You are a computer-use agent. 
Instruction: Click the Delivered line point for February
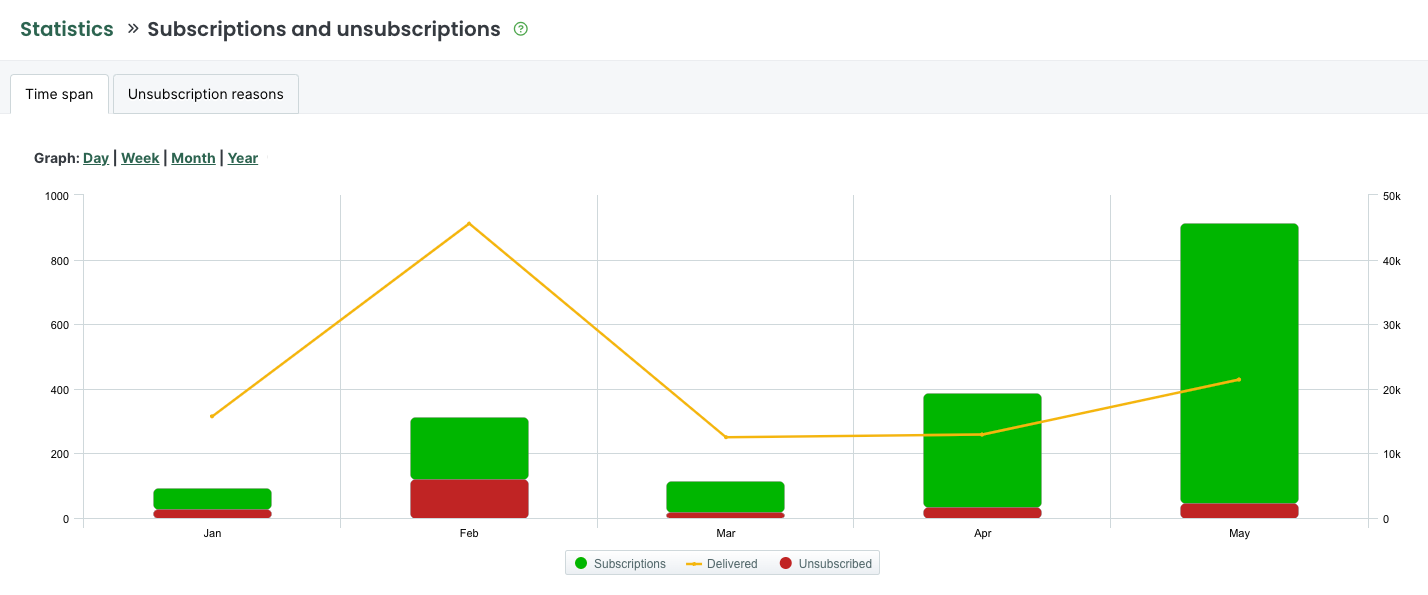click(469, 223)
